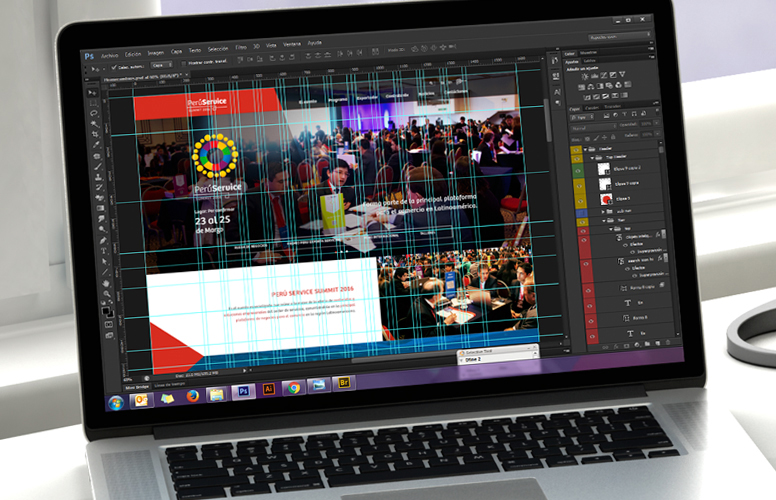Click the canvas vertical scrollbar
The image size is (776, 500).
548,119
